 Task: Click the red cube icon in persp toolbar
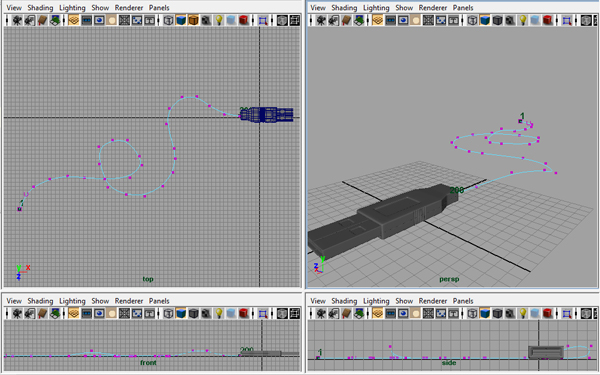(548, 20)
